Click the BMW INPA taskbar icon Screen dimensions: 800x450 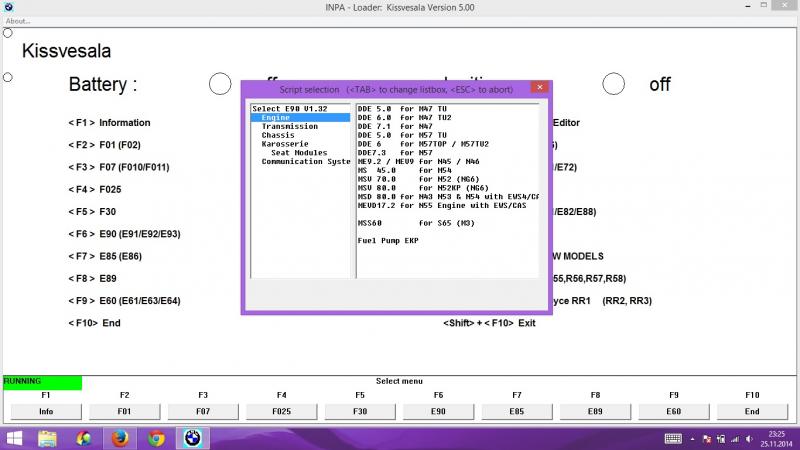click(x=192, y=438)
